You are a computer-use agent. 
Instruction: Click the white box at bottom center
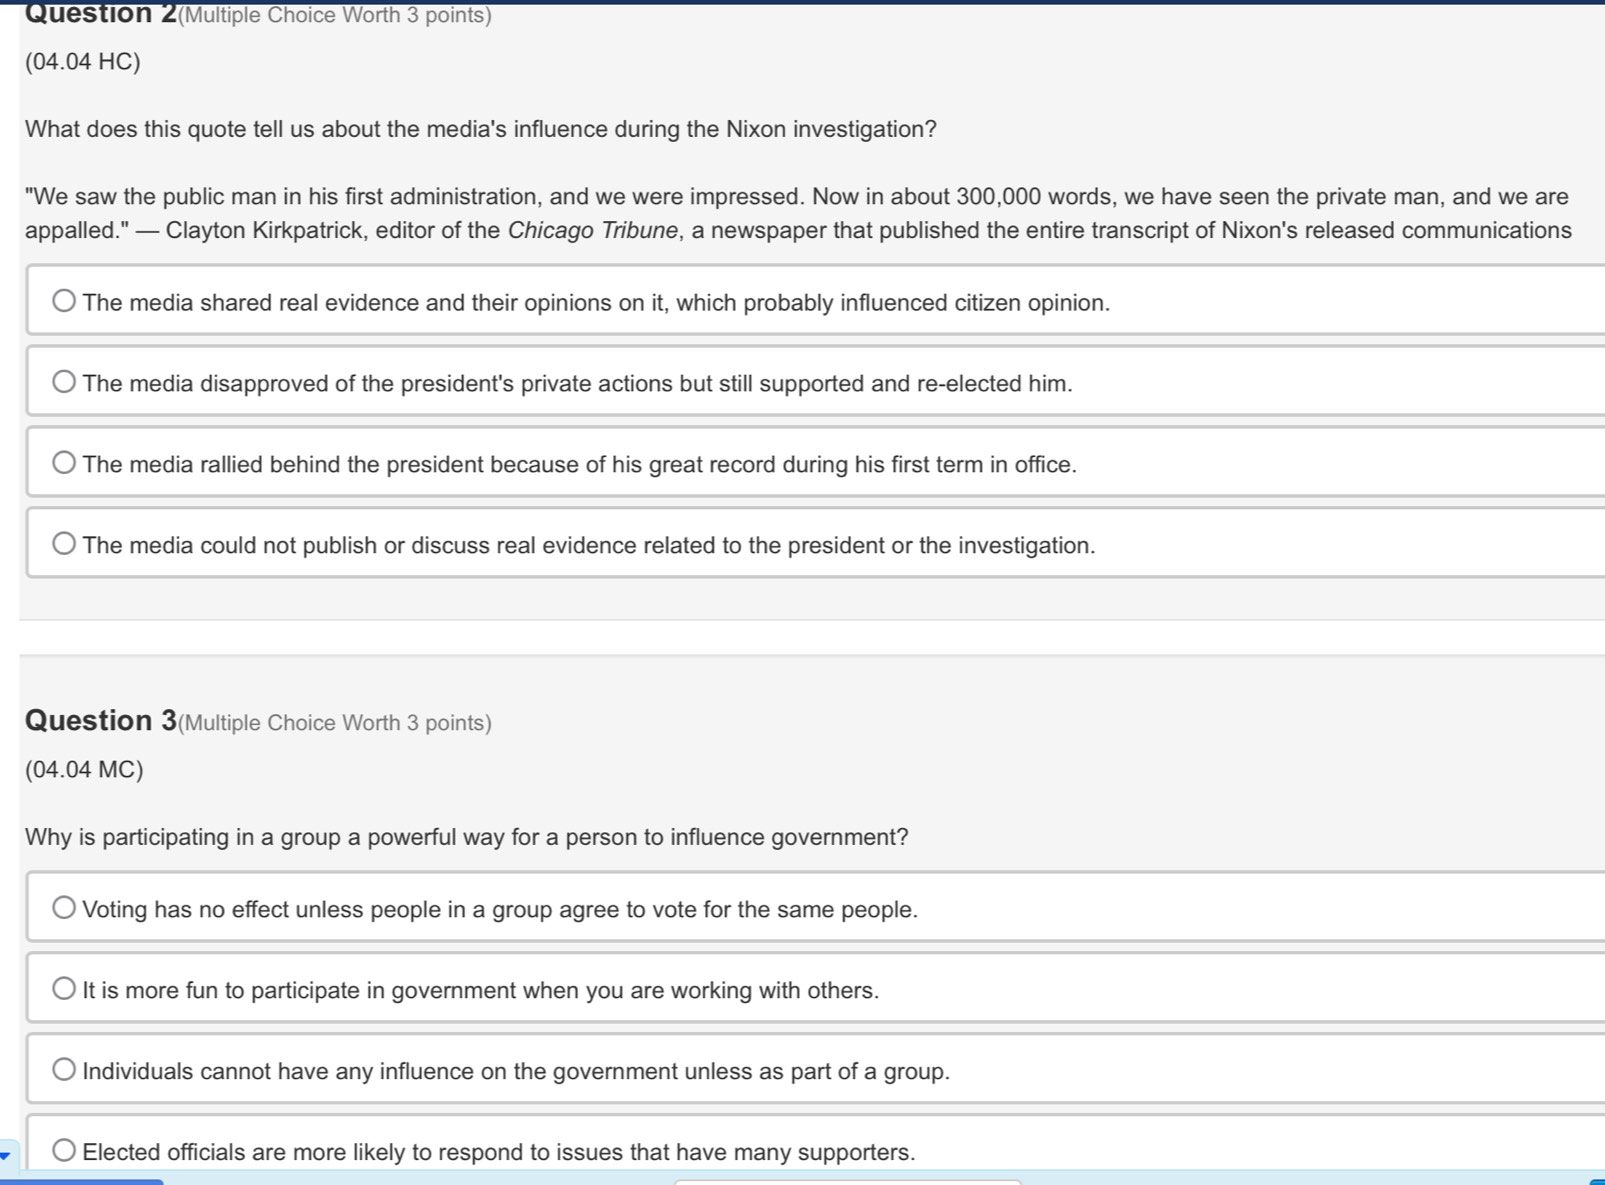point(847,1182)
